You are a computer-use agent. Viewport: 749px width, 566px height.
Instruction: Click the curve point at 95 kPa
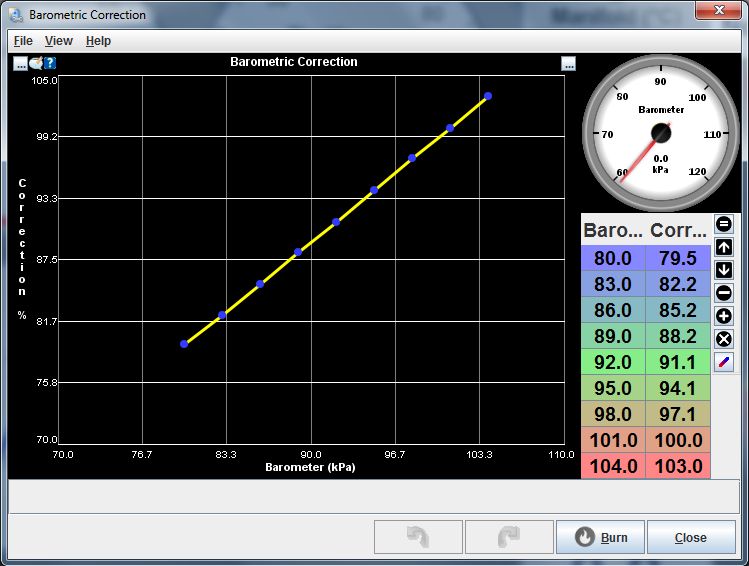(x=374, y=190)
